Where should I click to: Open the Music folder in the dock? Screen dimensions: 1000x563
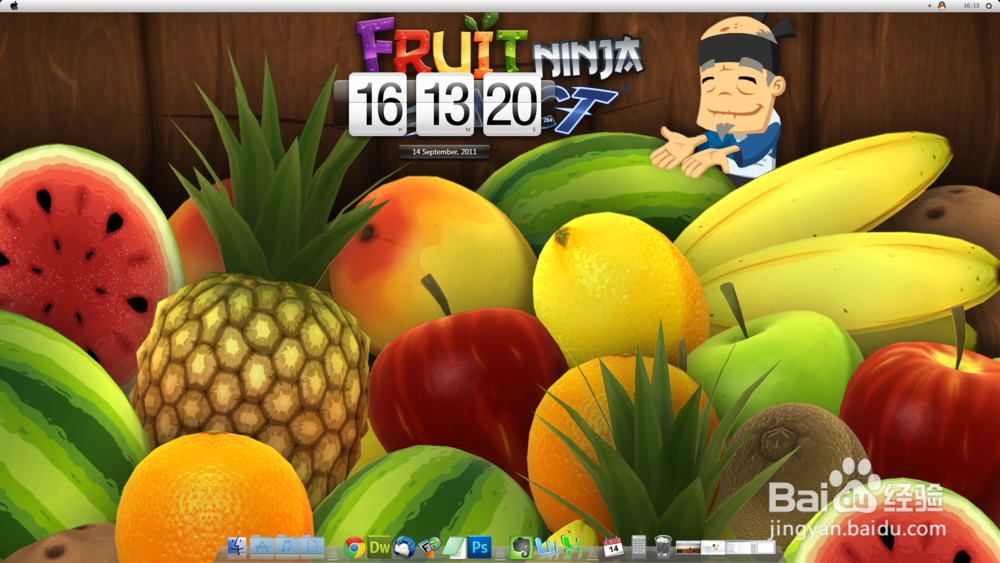(x=286, y=546)
